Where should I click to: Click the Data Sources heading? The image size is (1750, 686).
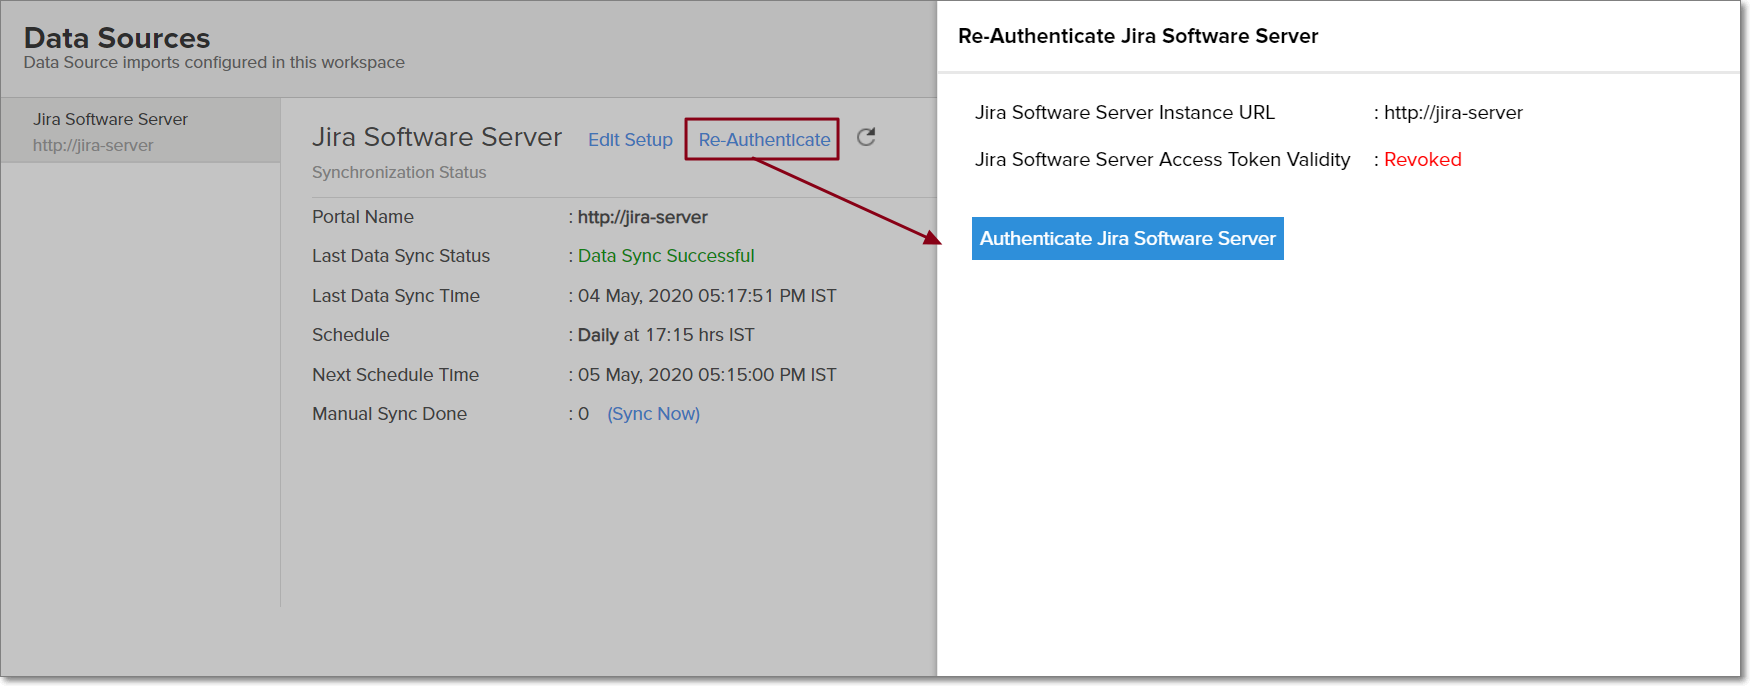[117, 38]
